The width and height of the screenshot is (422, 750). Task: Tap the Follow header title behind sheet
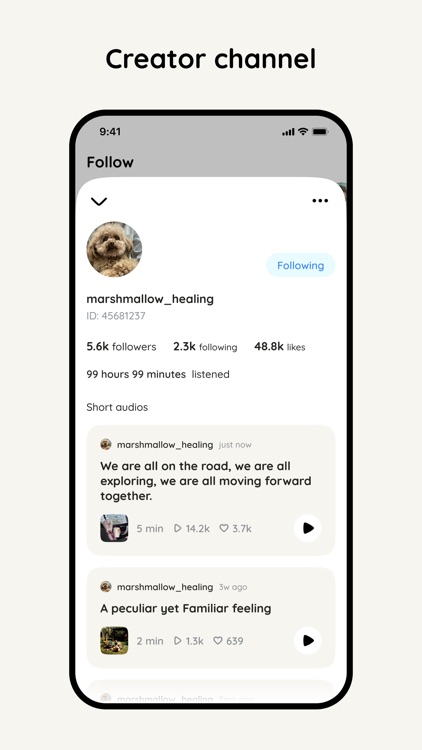(x=110, y=162)
